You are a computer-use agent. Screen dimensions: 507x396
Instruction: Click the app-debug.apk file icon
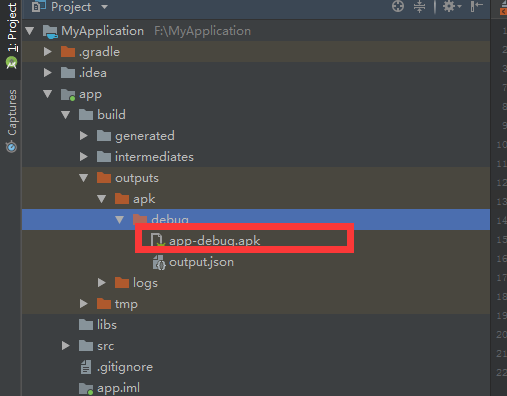coord(158,240)
